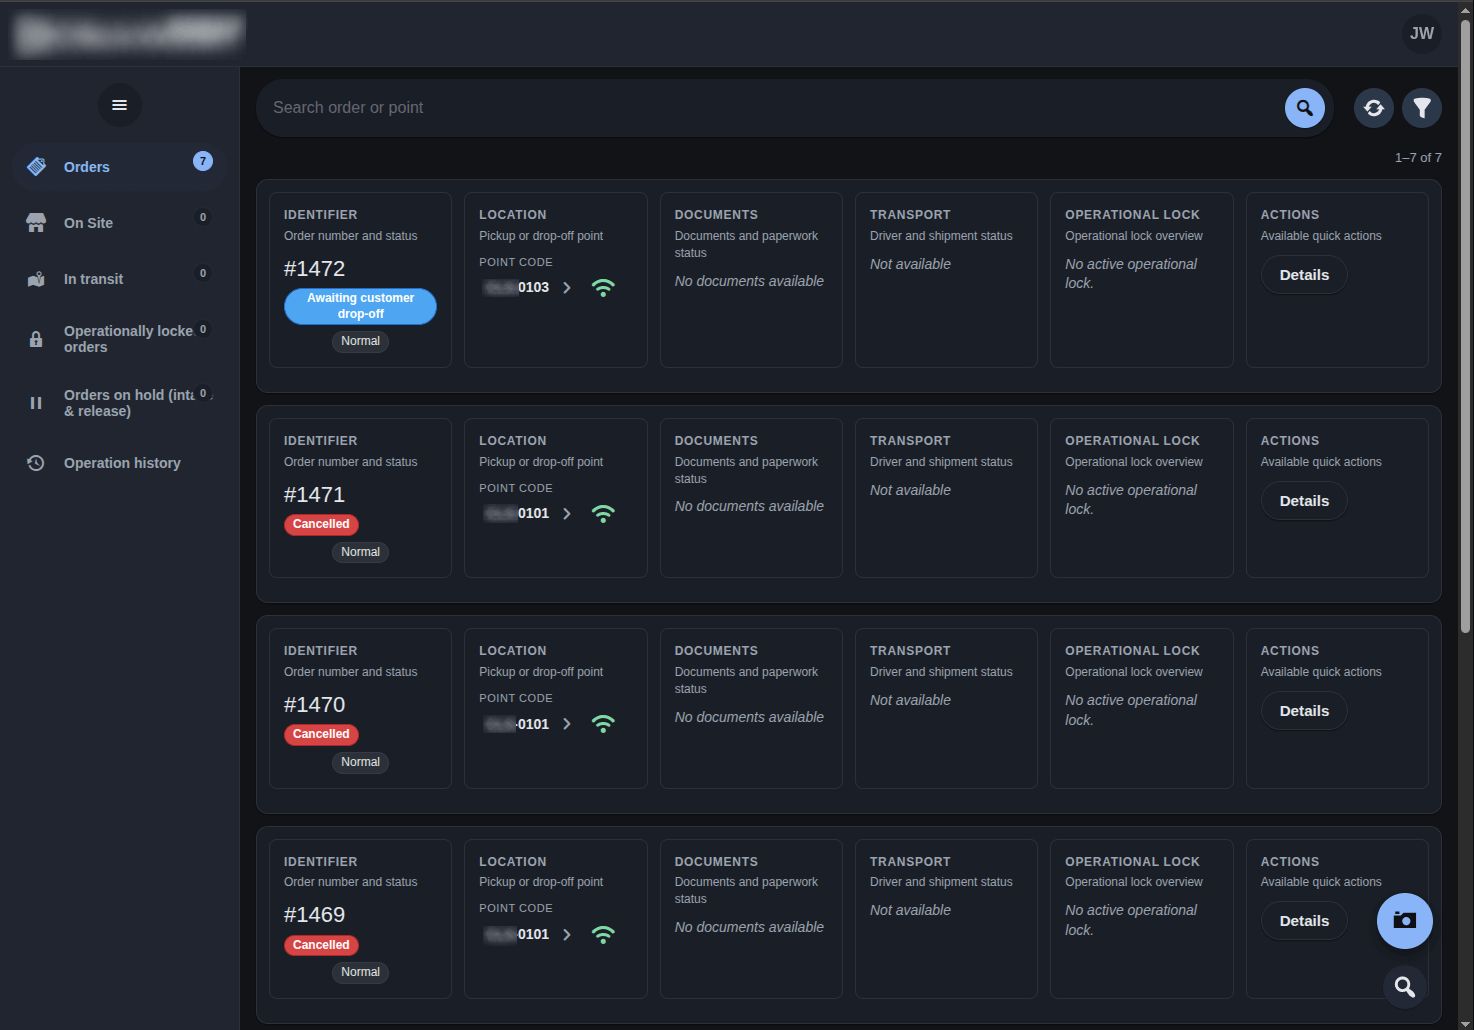Expand point code chevron for order #1472
Screen dimensions: 1474x1030
click(567, 288)
